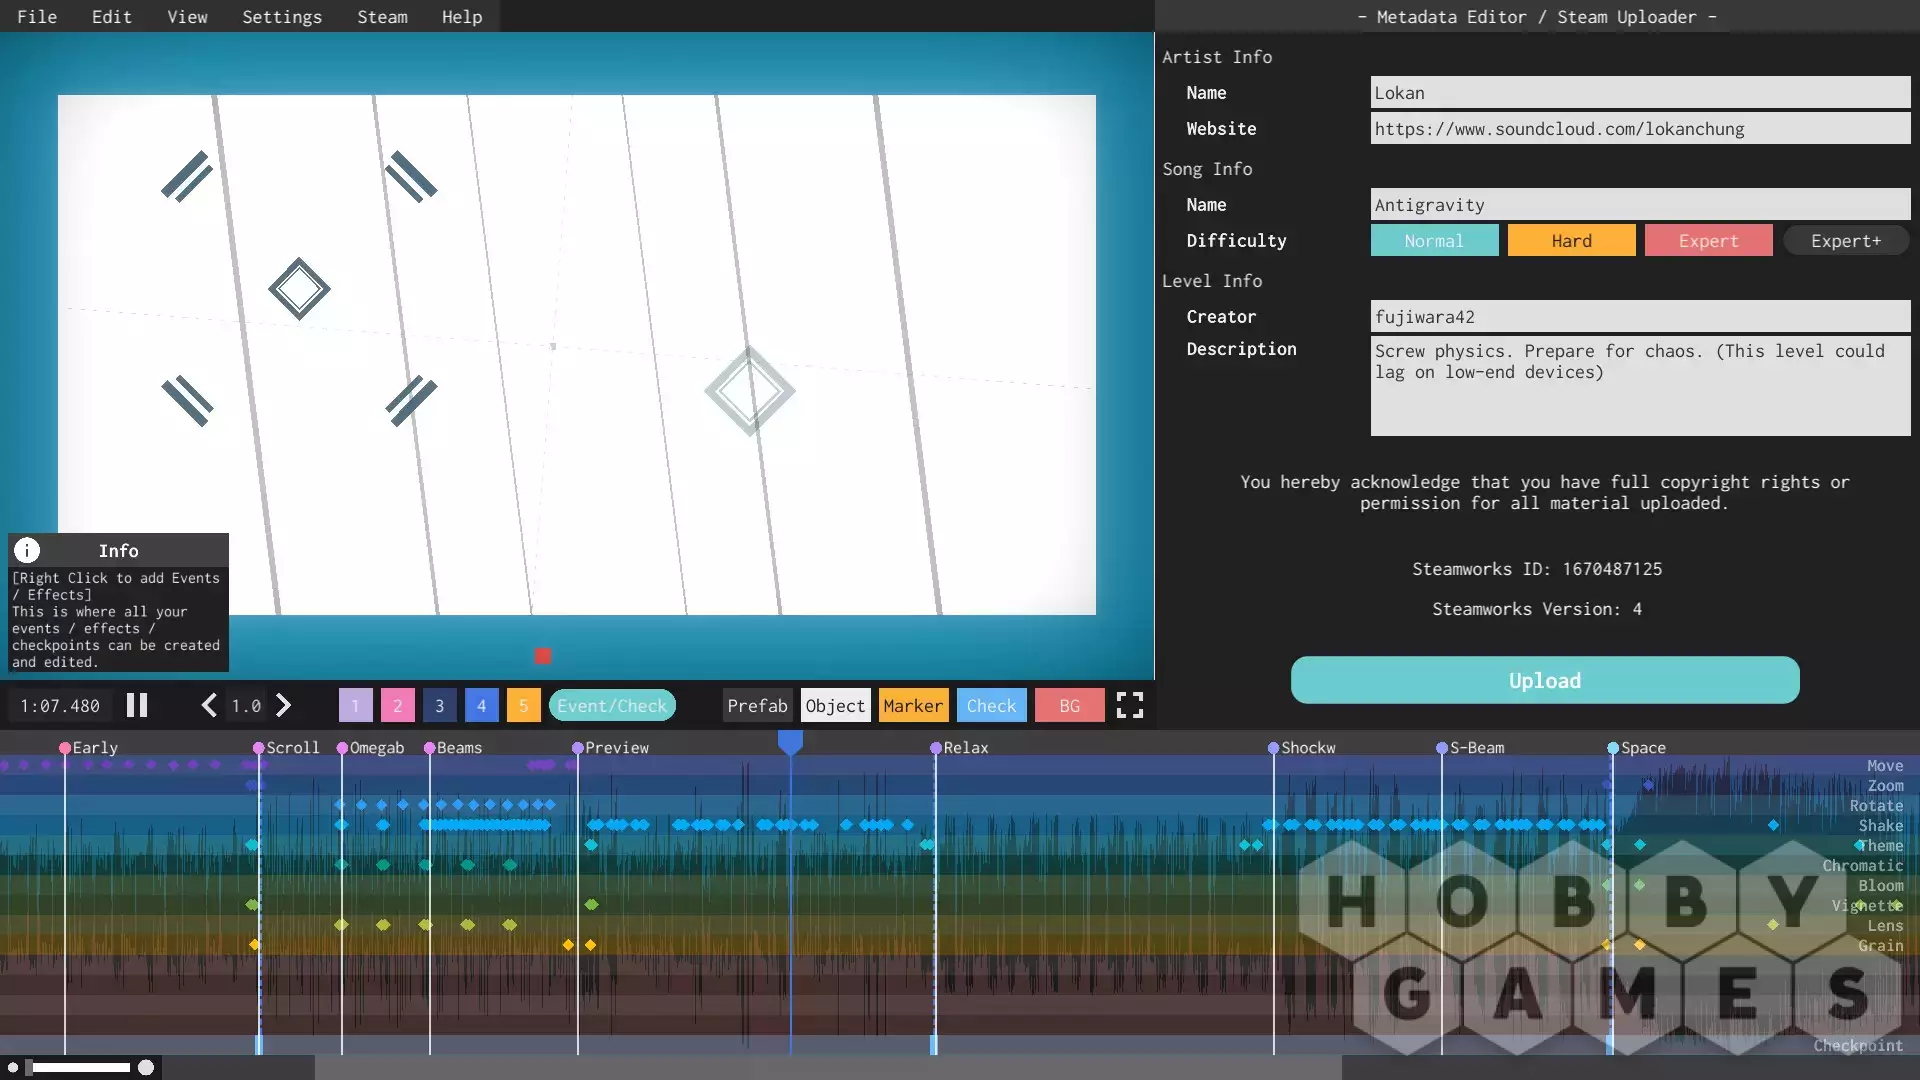This screenshot has height=1080, width=1920.
Task: Click the Prefab button
Action: coord(757,706)
